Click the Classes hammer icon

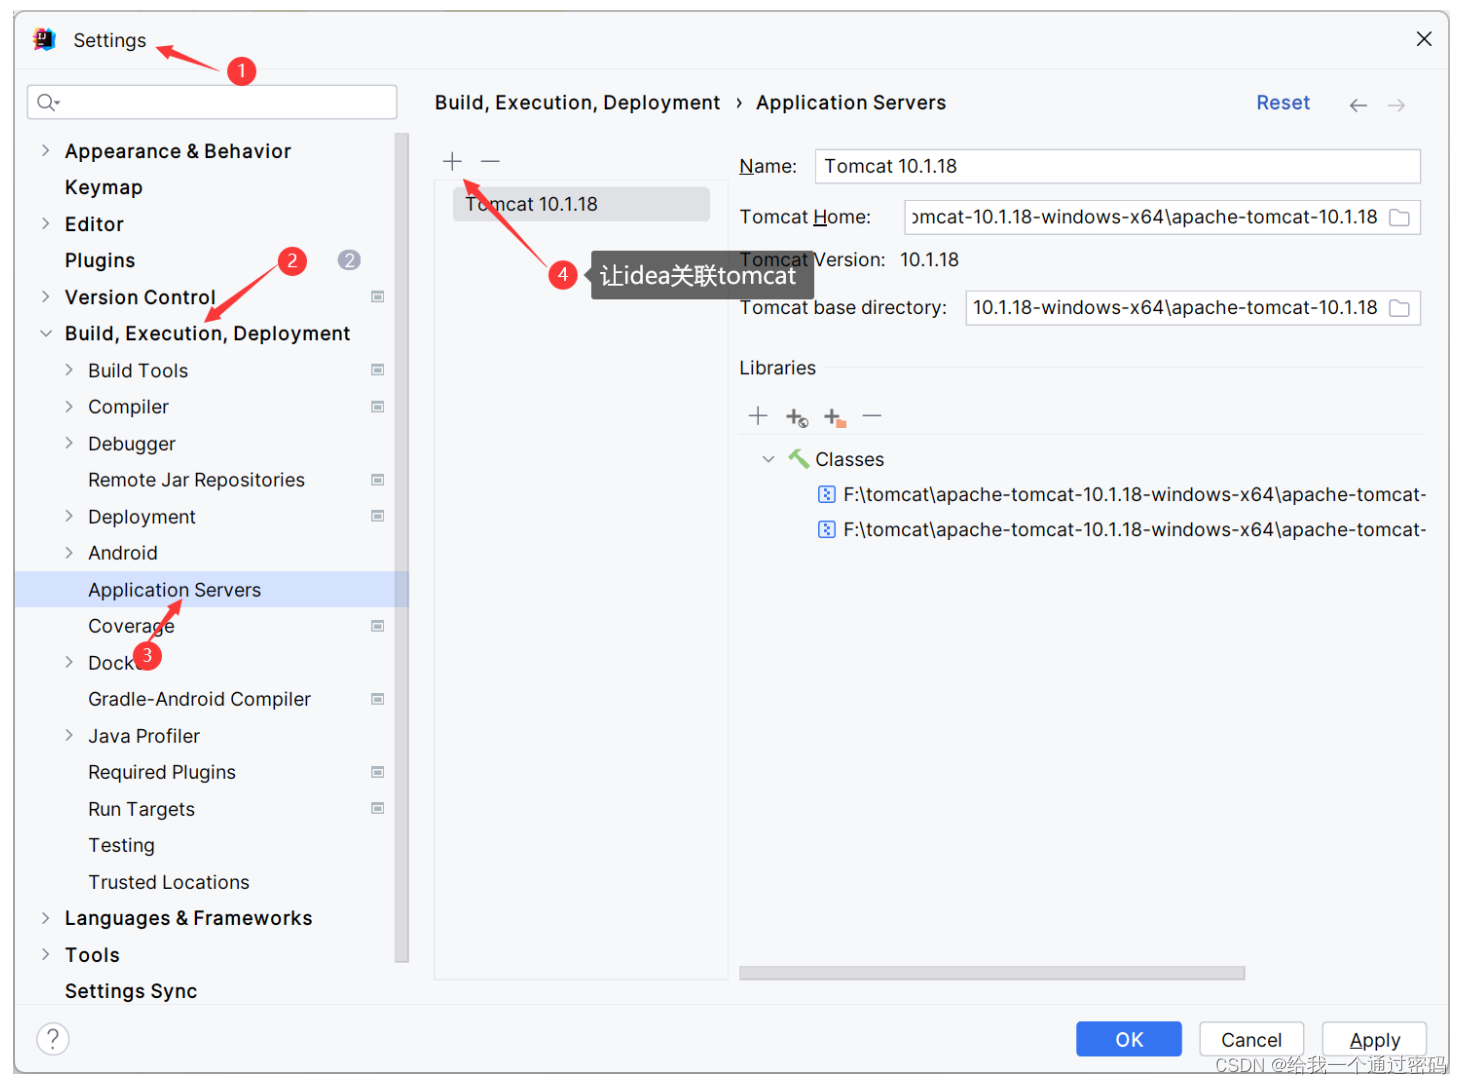click(x=798, y=459)
